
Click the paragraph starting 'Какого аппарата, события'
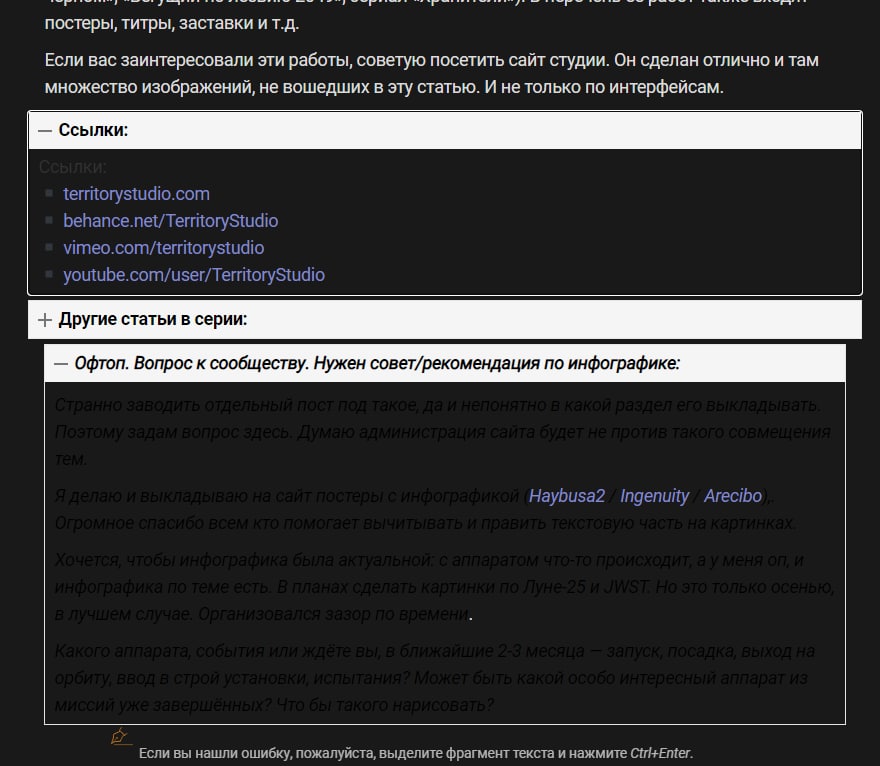pos(435,678)
